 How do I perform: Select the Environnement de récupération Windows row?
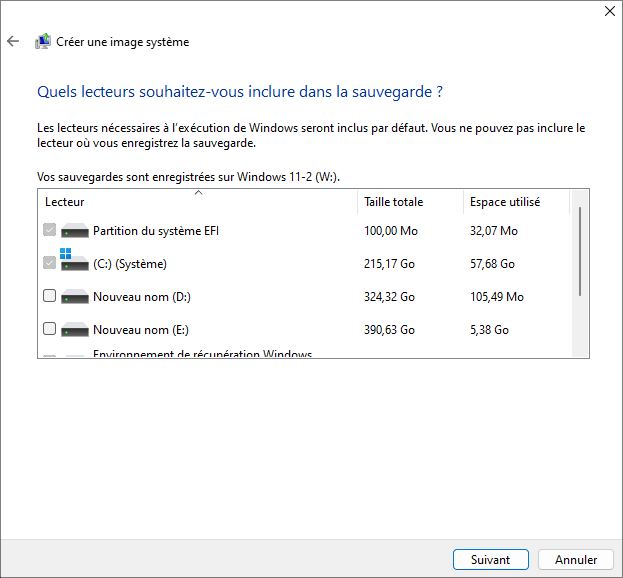[x=202, y=354]
